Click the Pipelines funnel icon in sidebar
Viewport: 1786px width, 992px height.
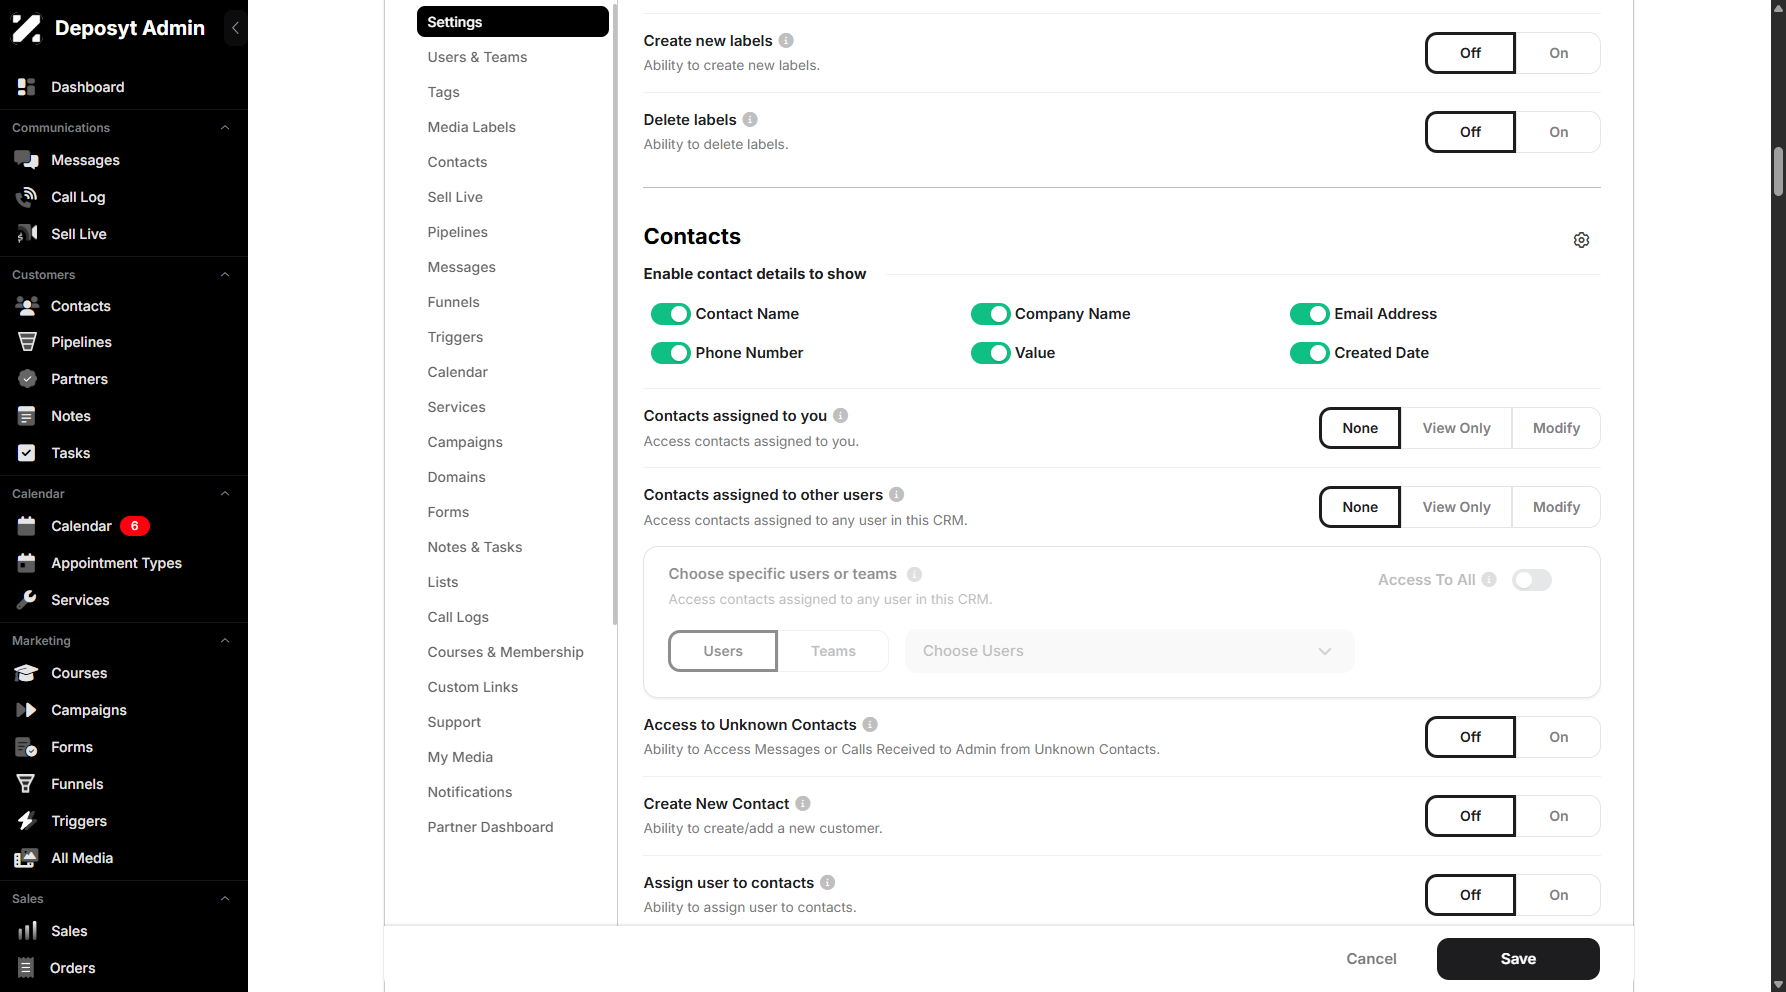[x=27, y=342]
